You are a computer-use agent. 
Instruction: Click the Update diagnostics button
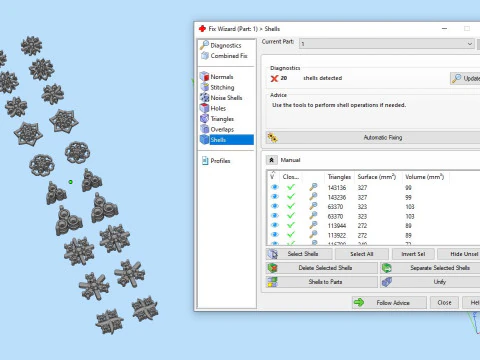point(465,79)
